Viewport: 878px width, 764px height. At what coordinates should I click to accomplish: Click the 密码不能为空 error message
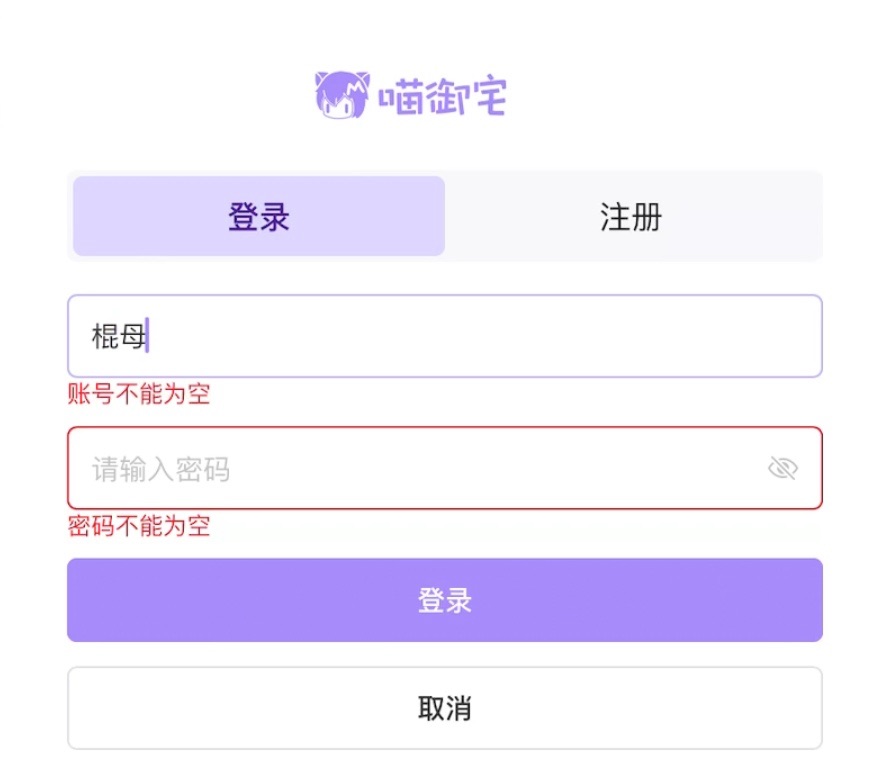coord(139,526)
